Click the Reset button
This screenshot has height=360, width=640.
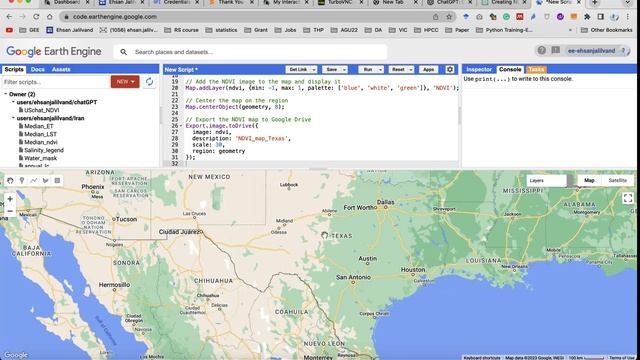point(398,70)
